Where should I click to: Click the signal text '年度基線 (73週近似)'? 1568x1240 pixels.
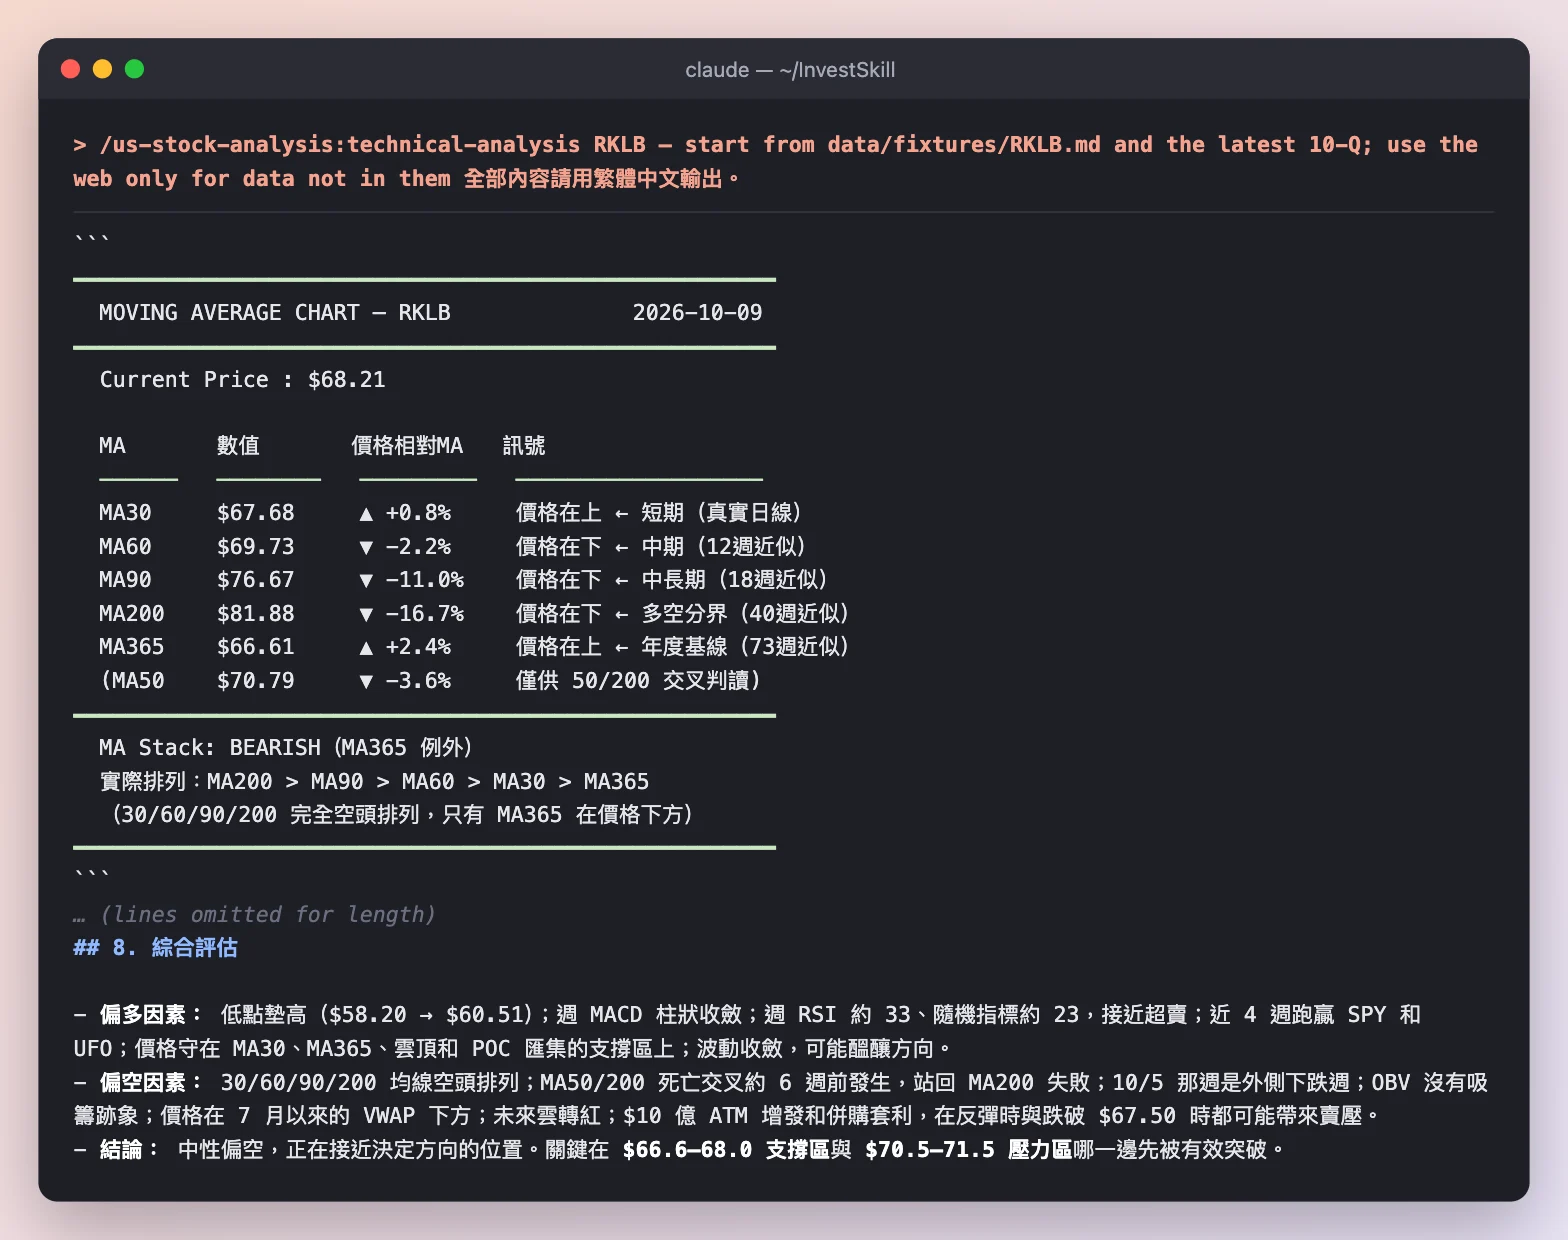coord(745,647)
